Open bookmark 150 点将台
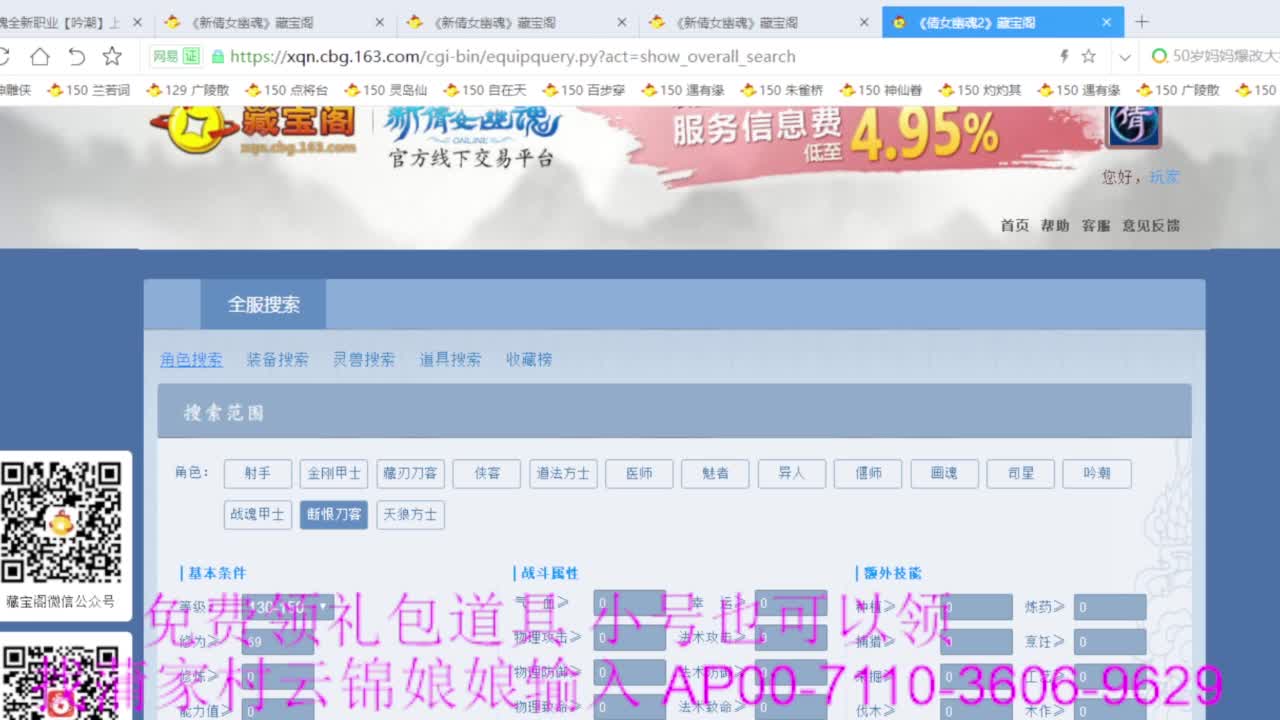The width and height of the screenshot is (1280, 720). 286,90
